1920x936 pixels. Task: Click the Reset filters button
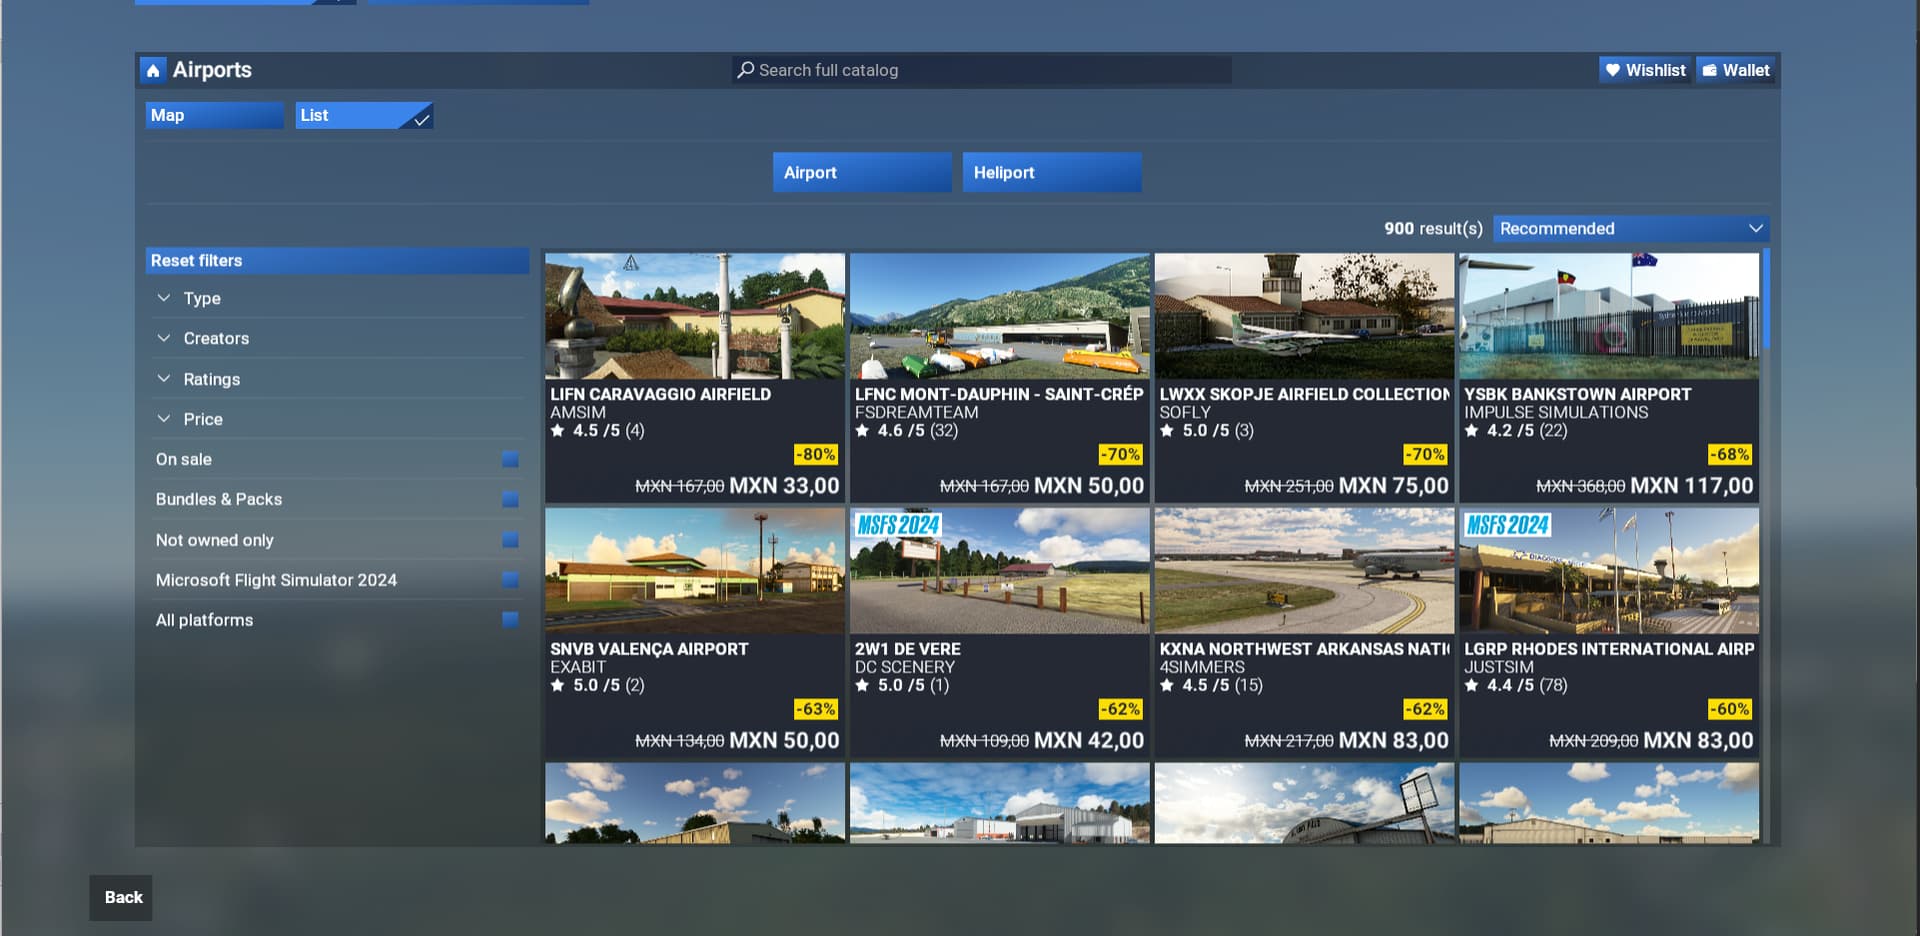(337, 261)
